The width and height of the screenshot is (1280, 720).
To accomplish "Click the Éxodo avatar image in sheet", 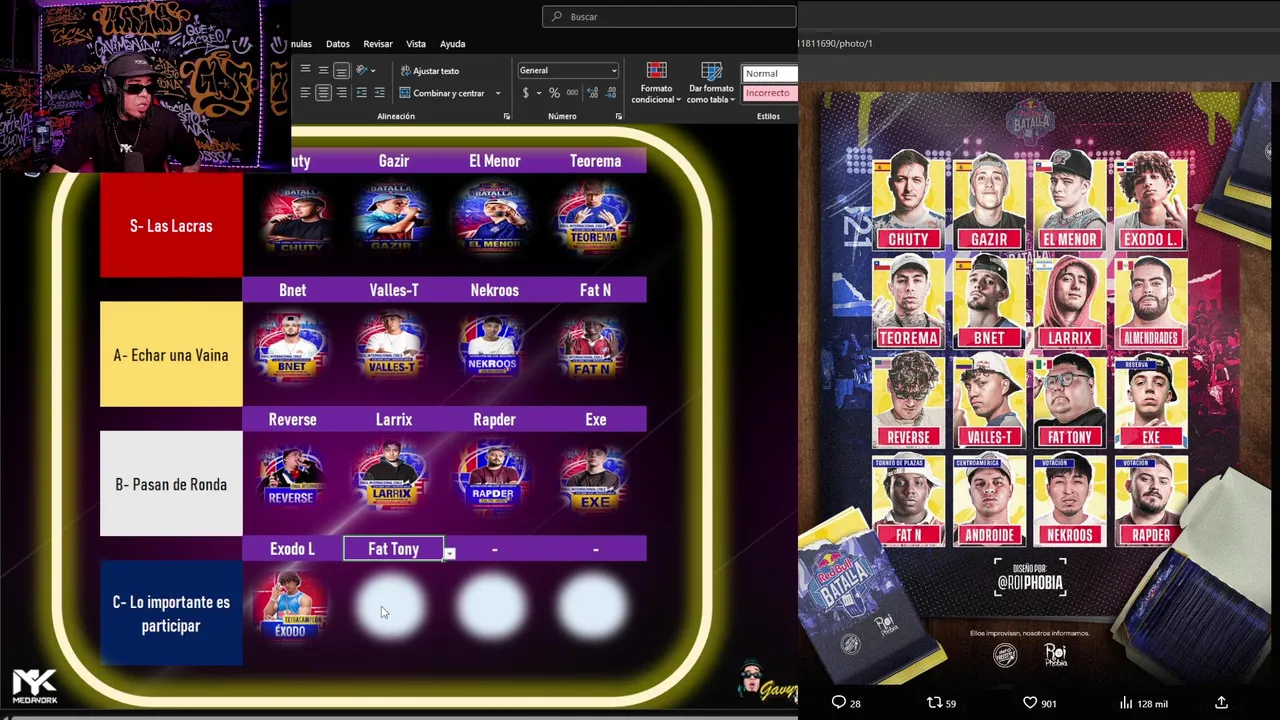I will tap(291, 605).
